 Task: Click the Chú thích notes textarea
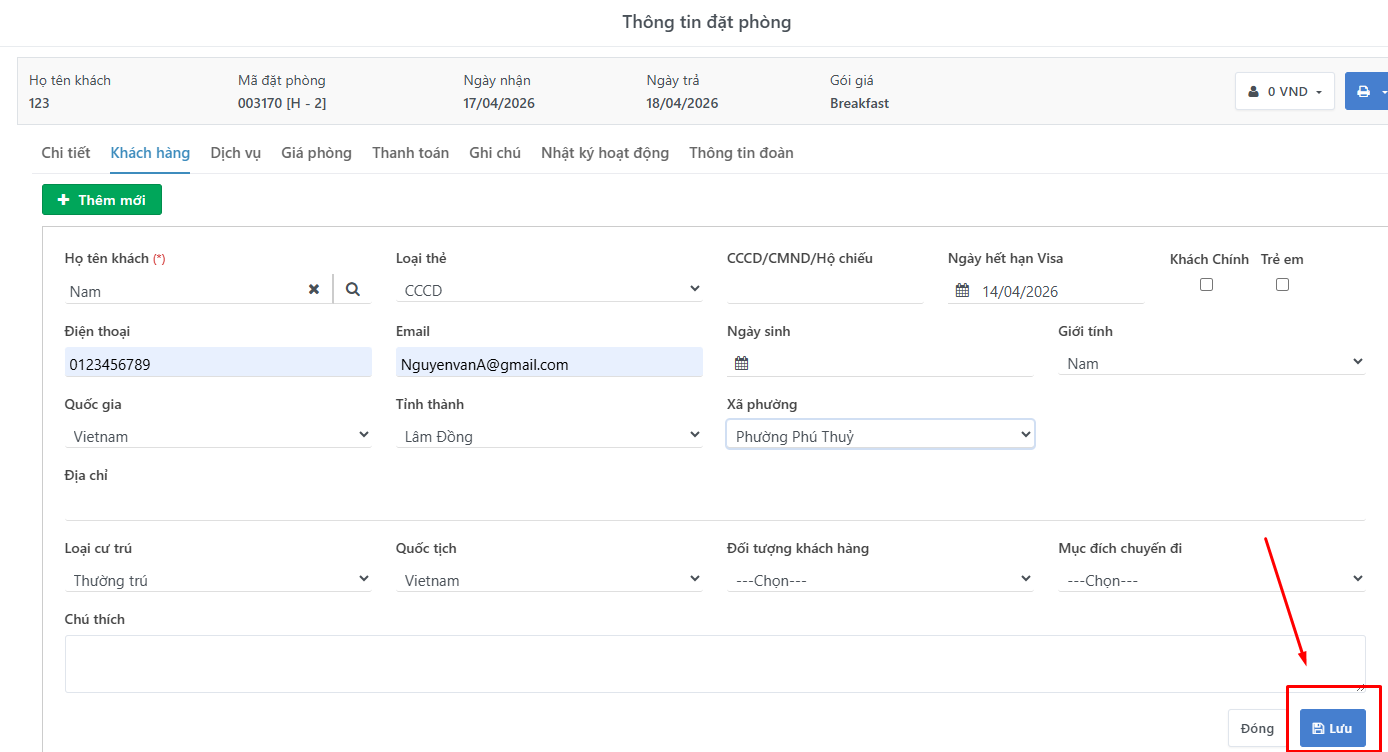tap(715, 664)
